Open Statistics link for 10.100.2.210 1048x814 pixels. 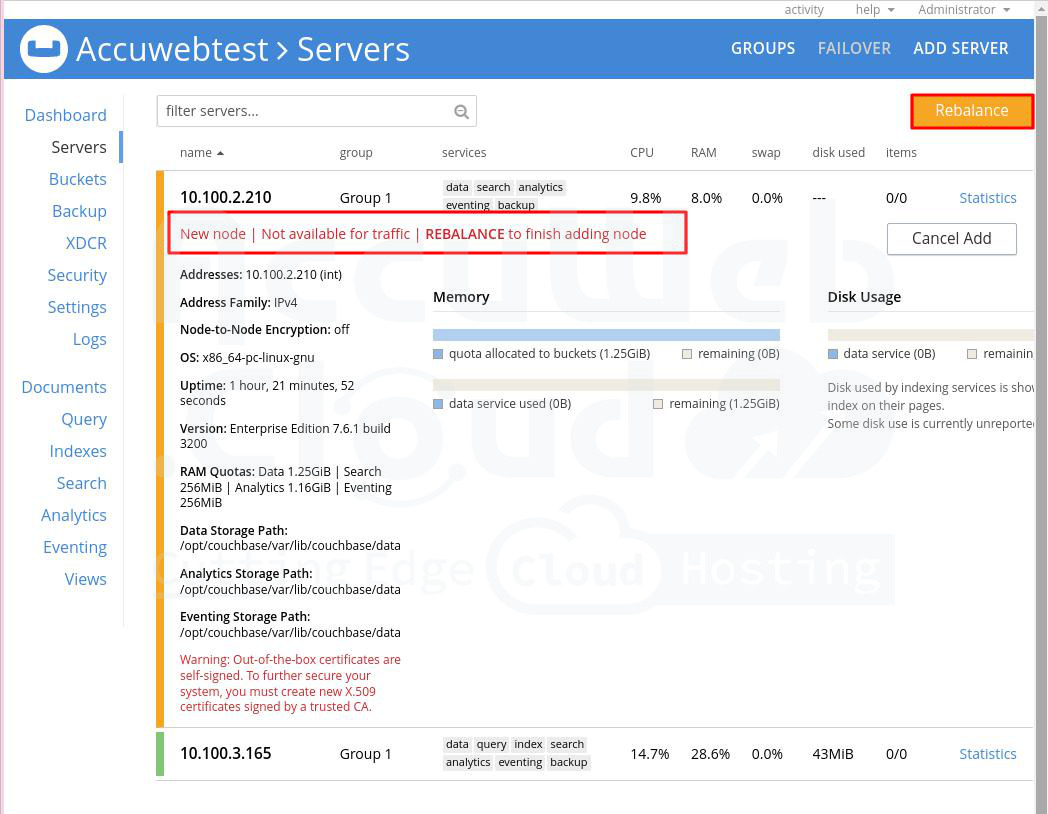(x=987, y=198)
